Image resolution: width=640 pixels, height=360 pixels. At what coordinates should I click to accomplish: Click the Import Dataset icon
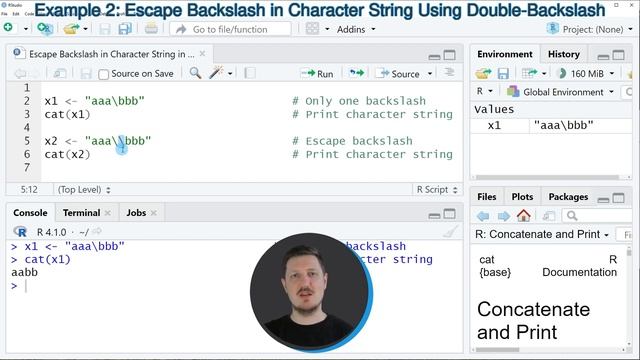tap(530, 73)
